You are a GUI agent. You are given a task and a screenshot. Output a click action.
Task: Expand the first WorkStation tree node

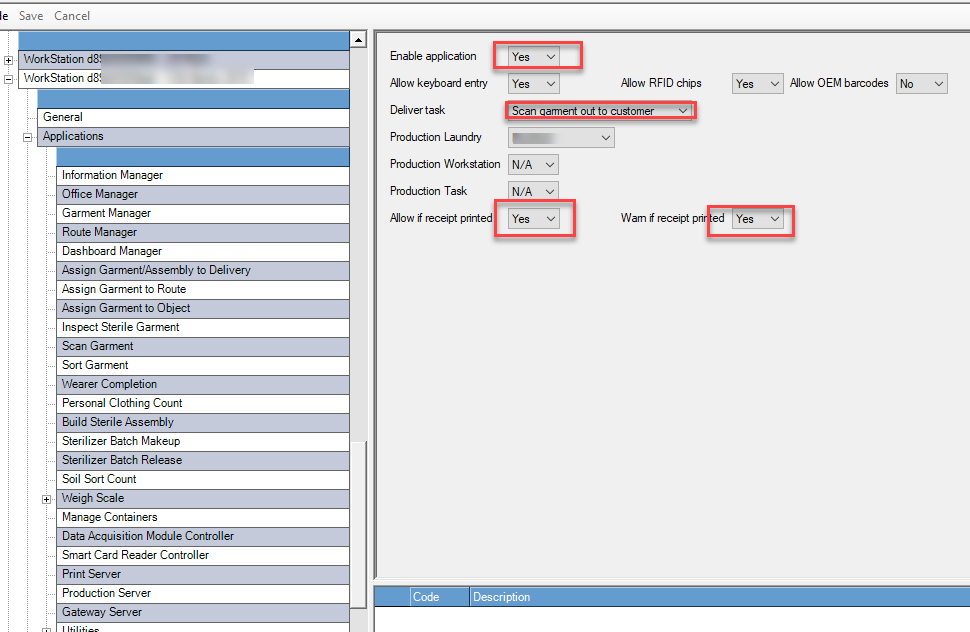[7, 59]
